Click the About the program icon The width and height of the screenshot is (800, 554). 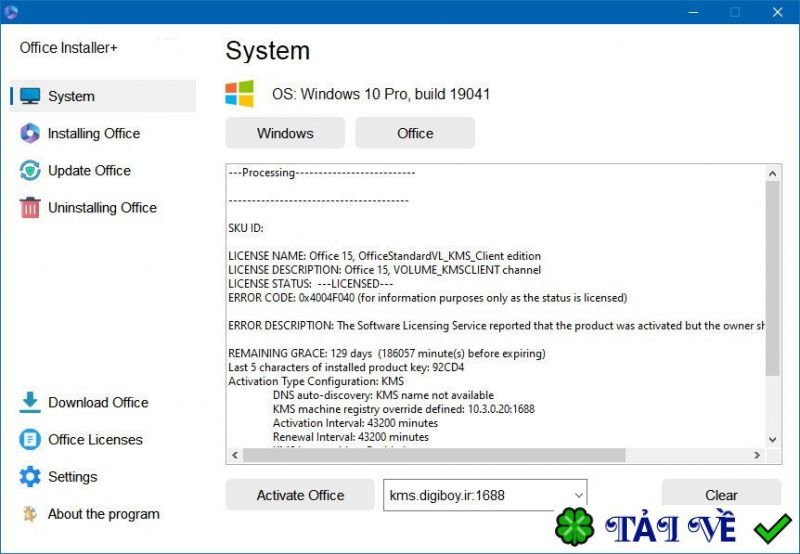[30, 514]
